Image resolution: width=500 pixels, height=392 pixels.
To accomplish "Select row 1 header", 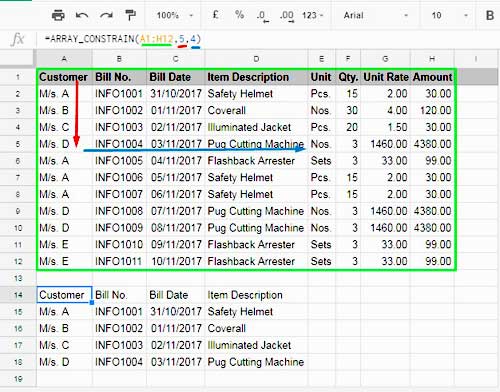I will 18,77.
